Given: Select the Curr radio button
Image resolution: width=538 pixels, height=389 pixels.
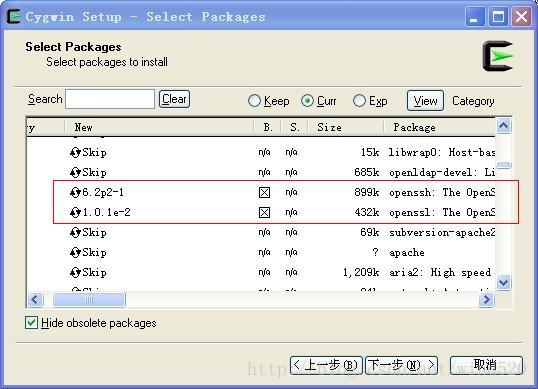Looking at the screenshot, I should (x=307, y=101).
